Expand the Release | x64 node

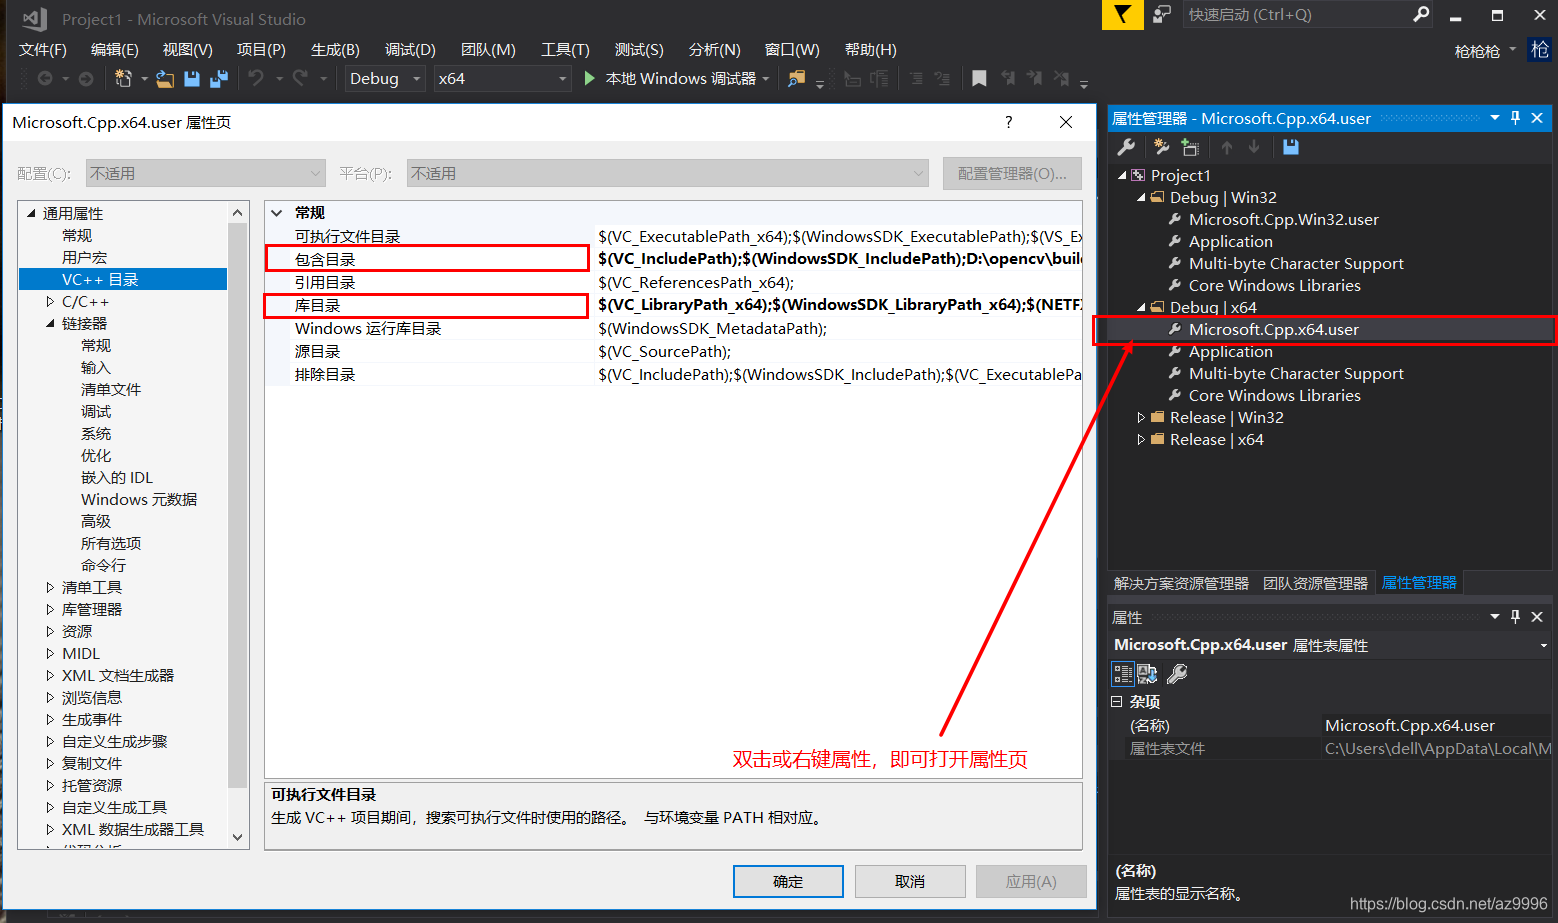point(1141,439)
